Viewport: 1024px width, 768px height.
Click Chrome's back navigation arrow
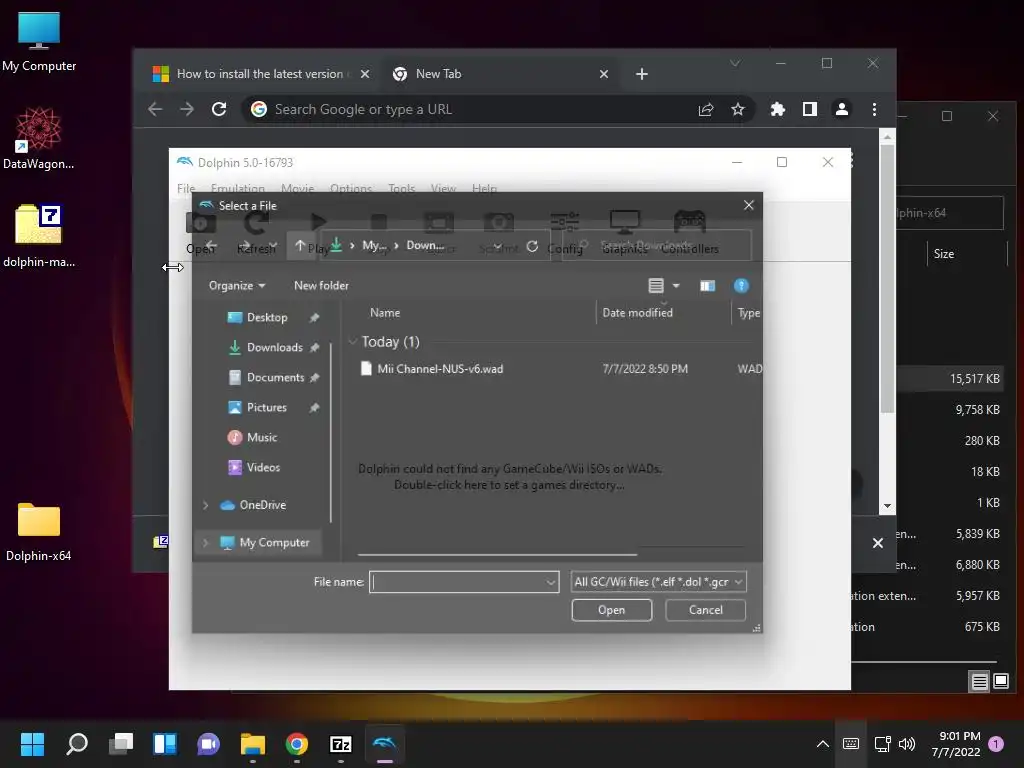click(x=155, y=109)
